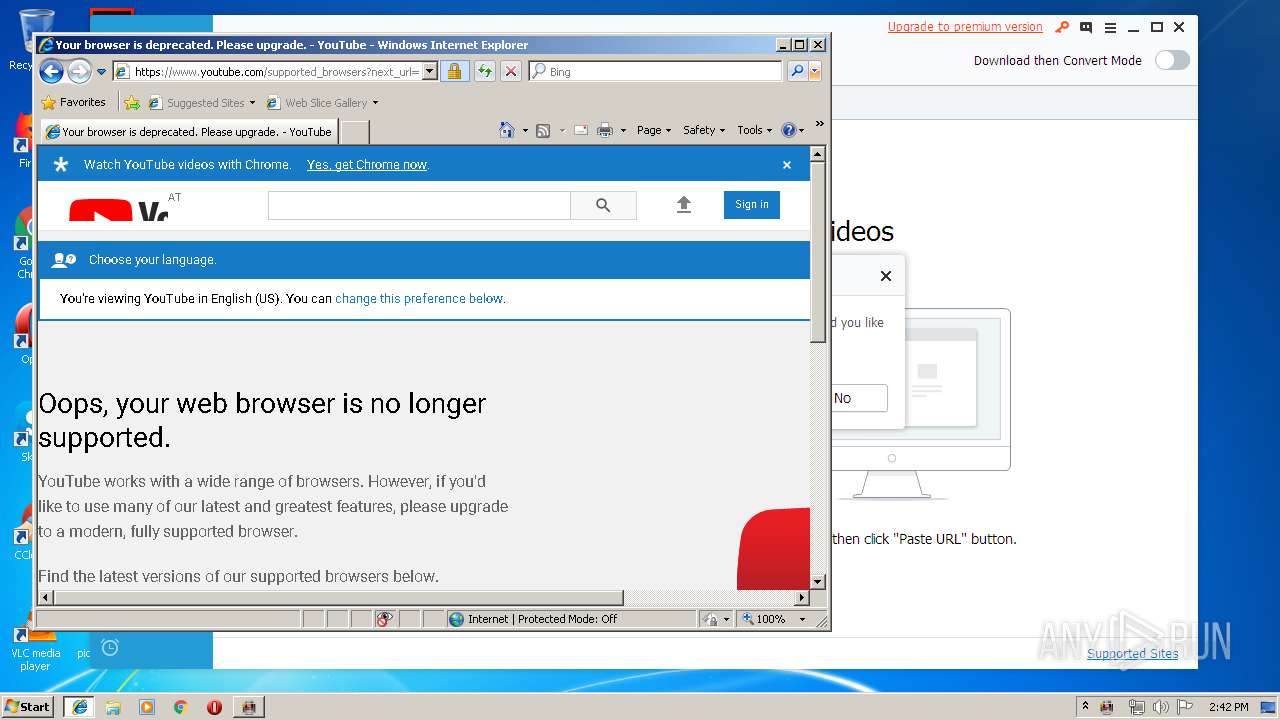Open the recent pages dropdown arrow

click(101, 72)
